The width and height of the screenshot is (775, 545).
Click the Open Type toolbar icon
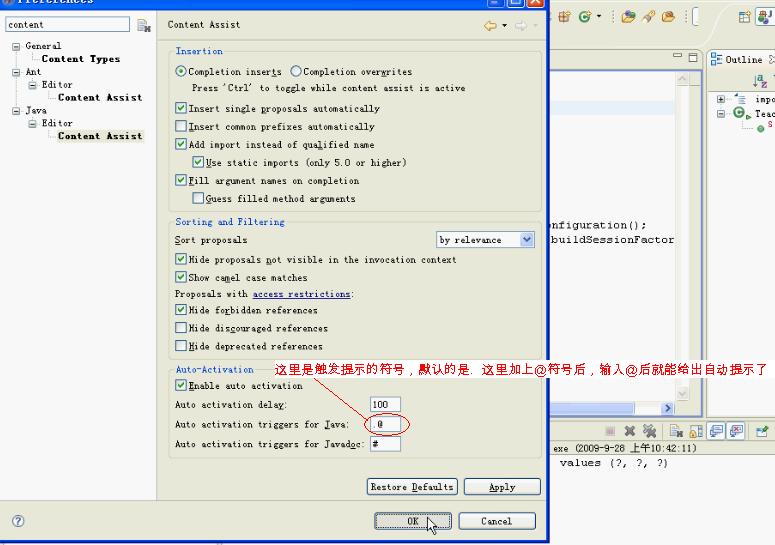click(x=628, y=17)
